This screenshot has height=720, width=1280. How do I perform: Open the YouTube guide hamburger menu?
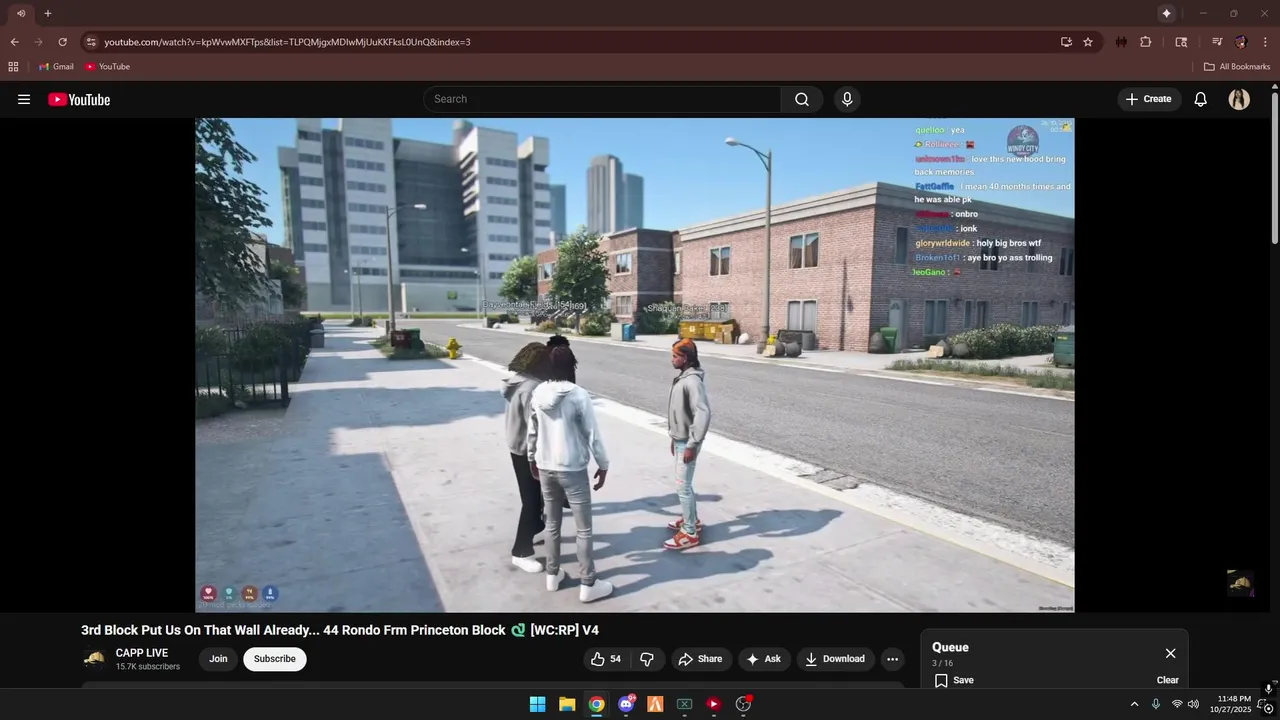point(24,99)
